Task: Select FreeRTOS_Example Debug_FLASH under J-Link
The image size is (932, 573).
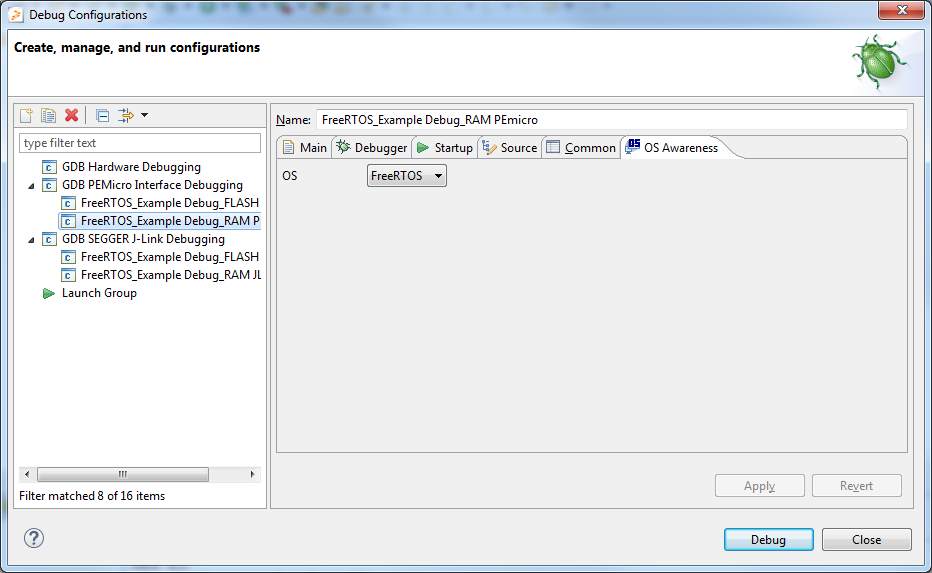Action: (169, 257)
